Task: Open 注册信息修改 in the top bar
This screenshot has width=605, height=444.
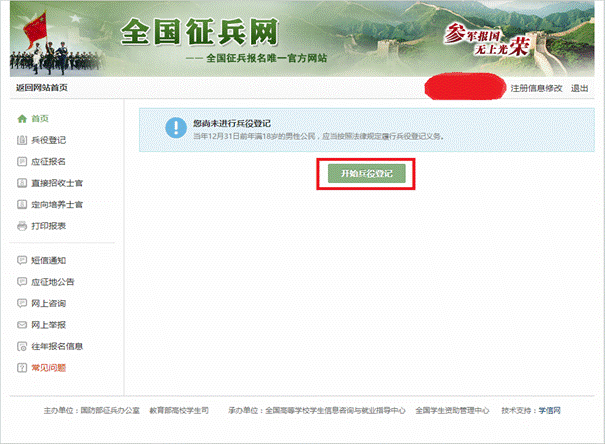Action: tap(537, 88)
